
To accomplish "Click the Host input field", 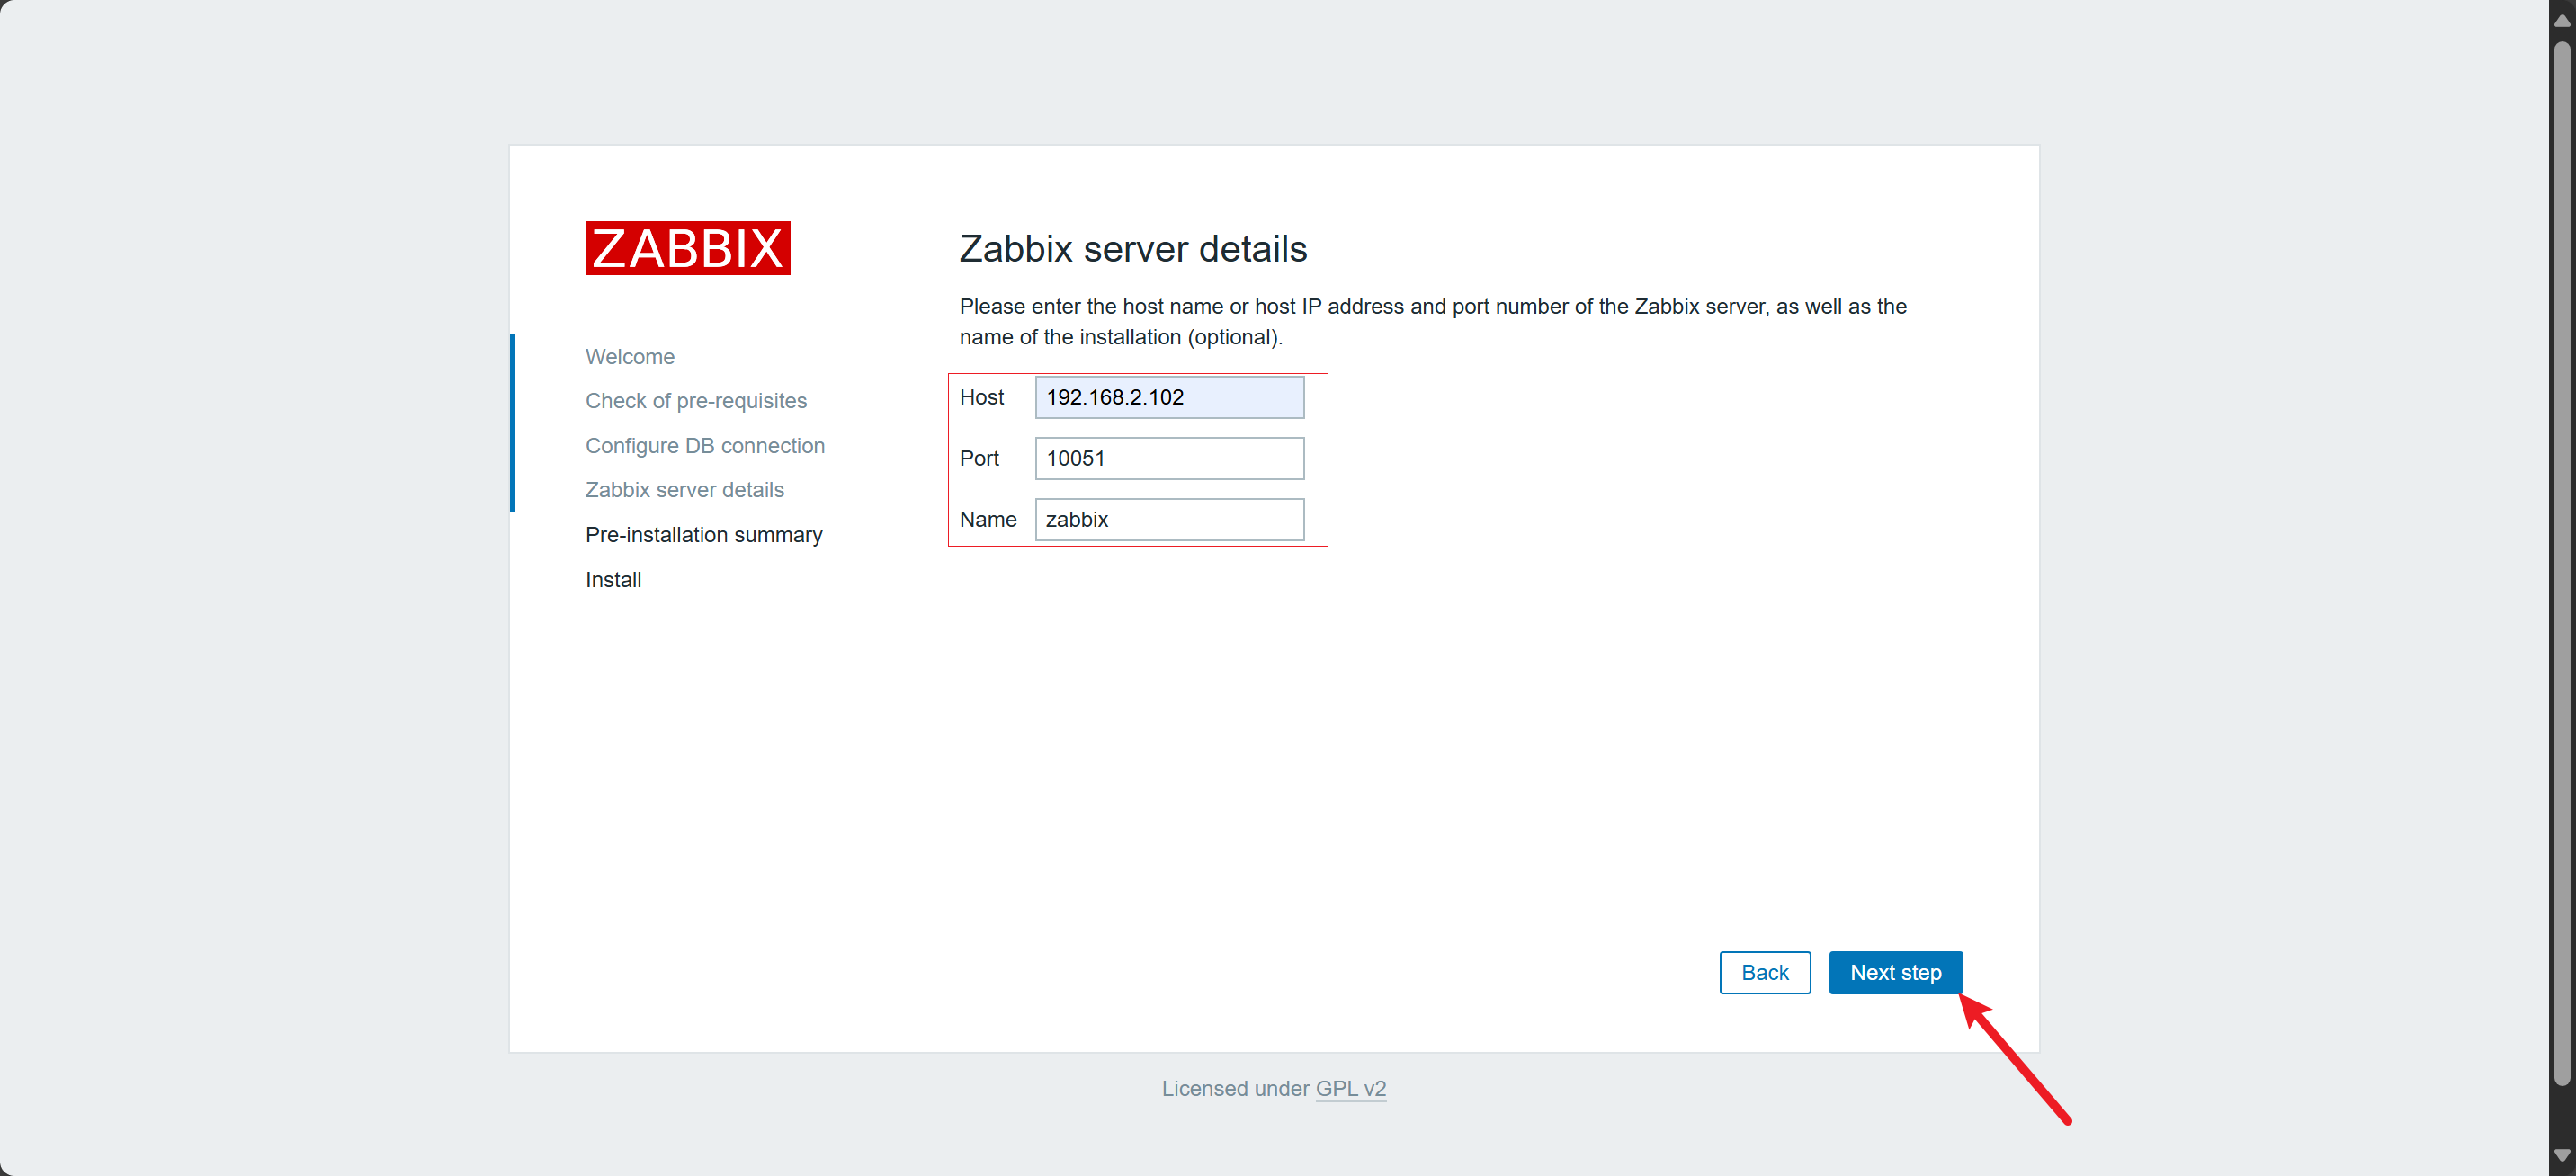I will point(1168,397).
